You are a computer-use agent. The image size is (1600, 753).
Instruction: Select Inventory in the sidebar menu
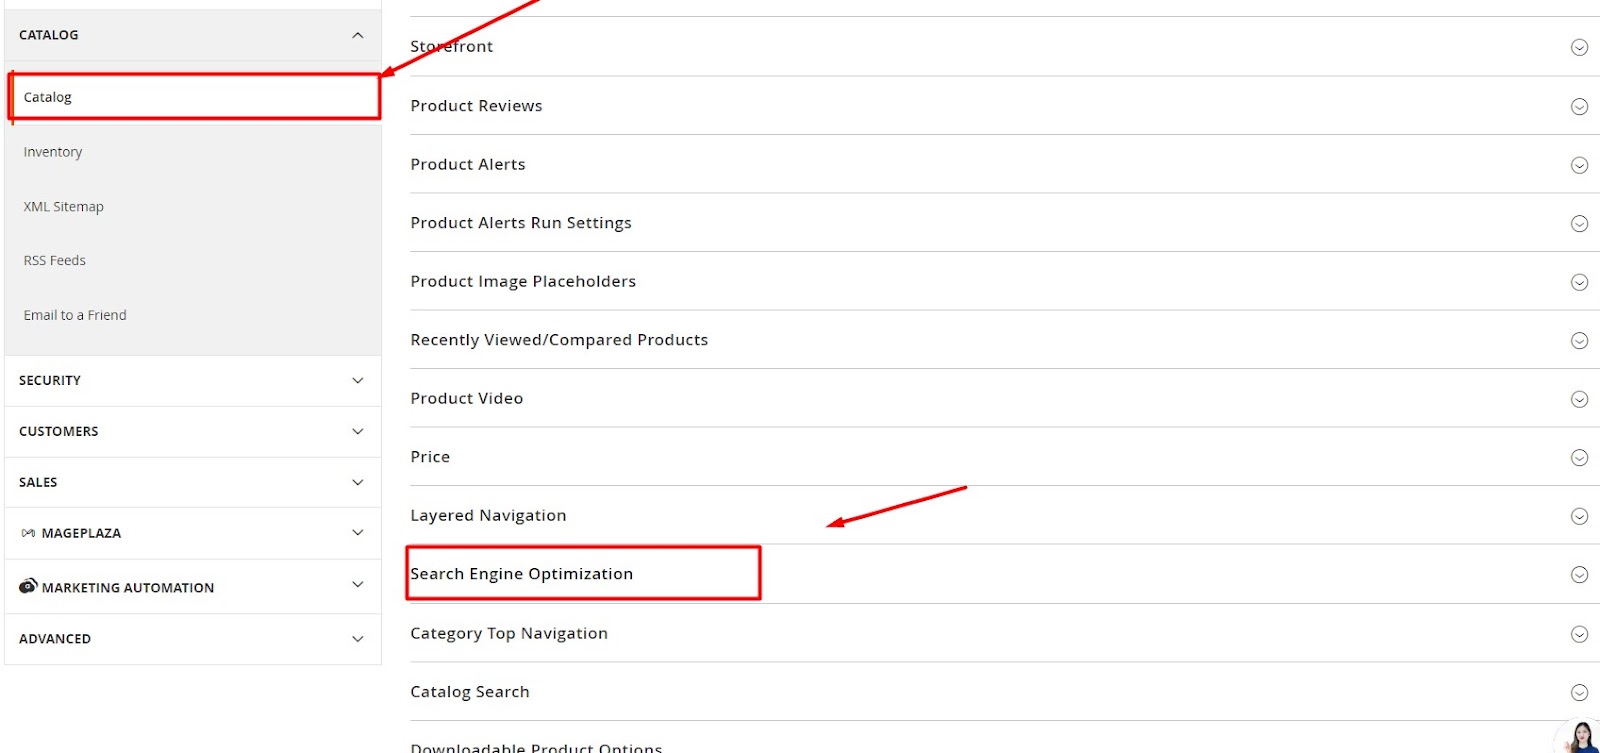click(x=53, y=151)
